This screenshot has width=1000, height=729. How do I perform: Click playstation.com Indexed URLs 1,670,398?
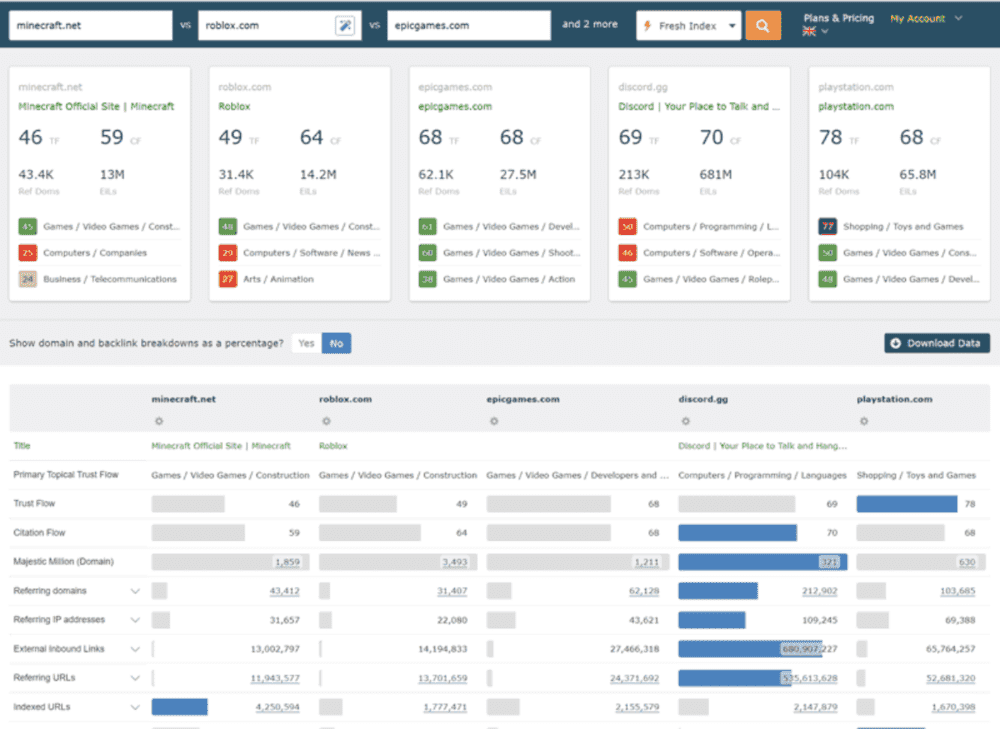tap(953, 707)
